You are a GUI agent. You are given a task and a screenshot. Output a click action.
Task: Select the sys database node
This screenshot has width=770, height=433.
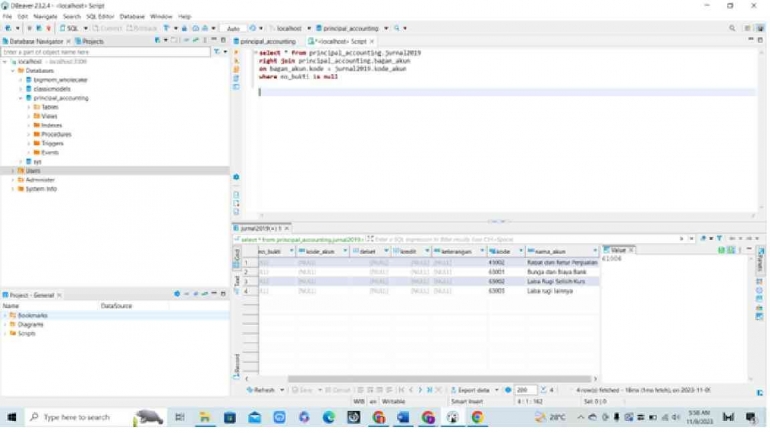(x=37, y=162)
